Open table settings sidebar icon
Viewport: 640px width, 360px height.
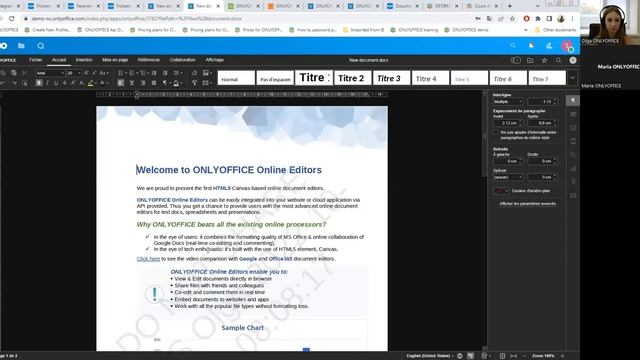[573, 114]
